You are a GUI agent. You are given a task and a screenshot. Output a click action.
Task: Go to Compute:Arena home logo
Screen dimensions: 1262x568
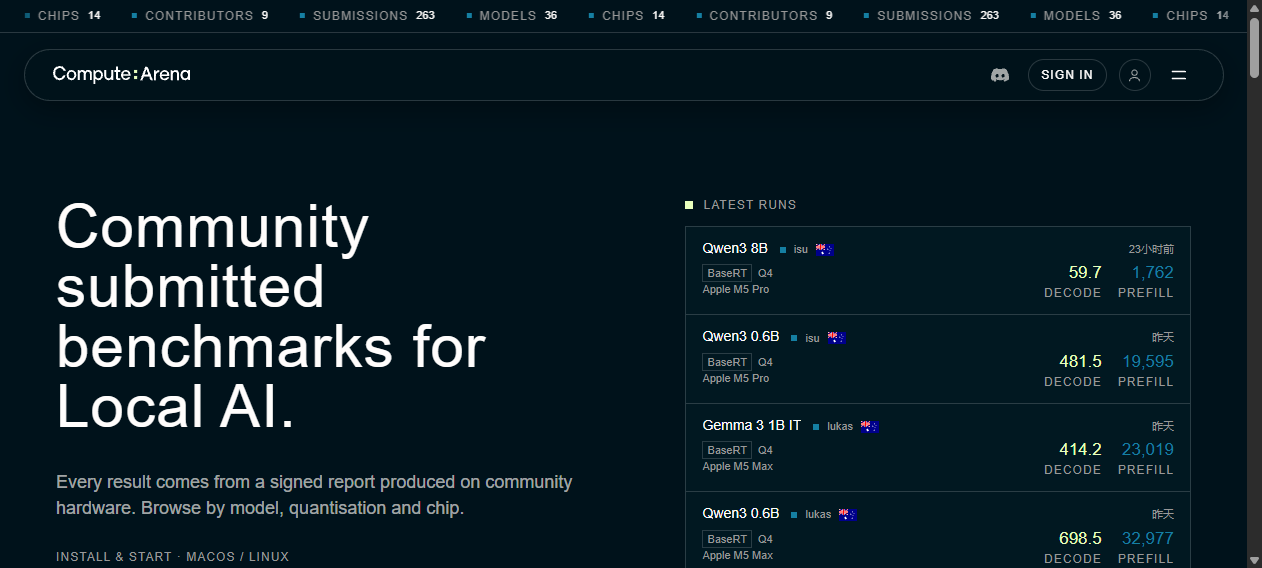tap(121, 74)
